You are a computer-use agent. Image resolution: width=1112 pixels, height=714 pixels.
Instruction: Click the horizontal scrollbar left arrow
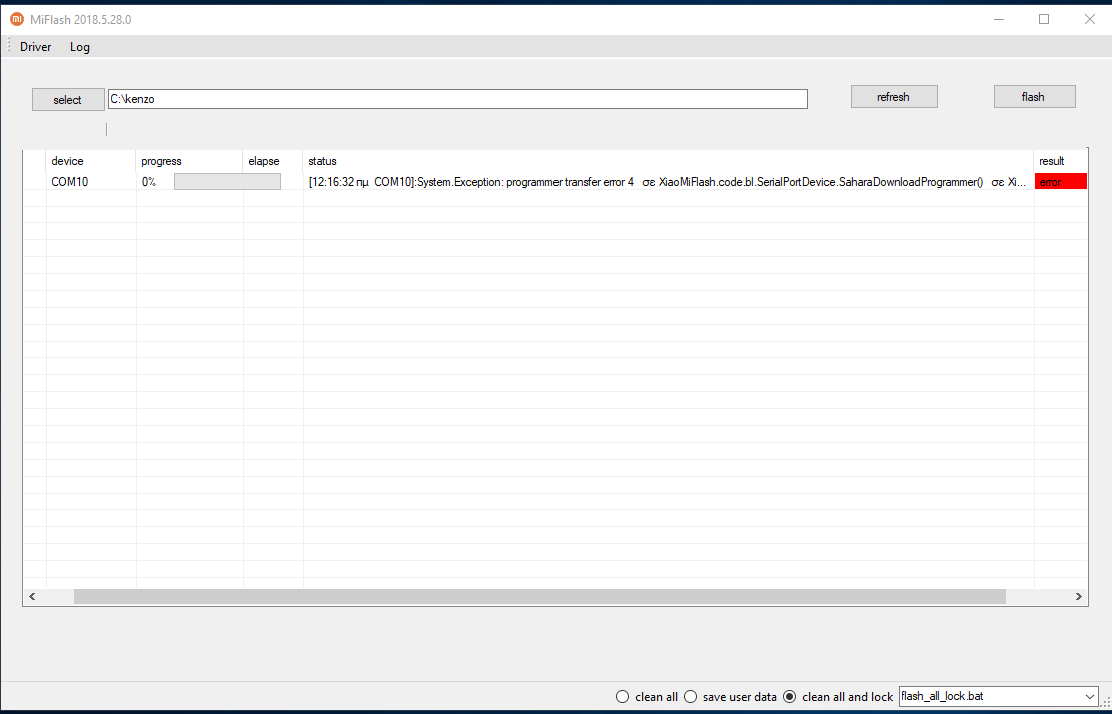32,596
